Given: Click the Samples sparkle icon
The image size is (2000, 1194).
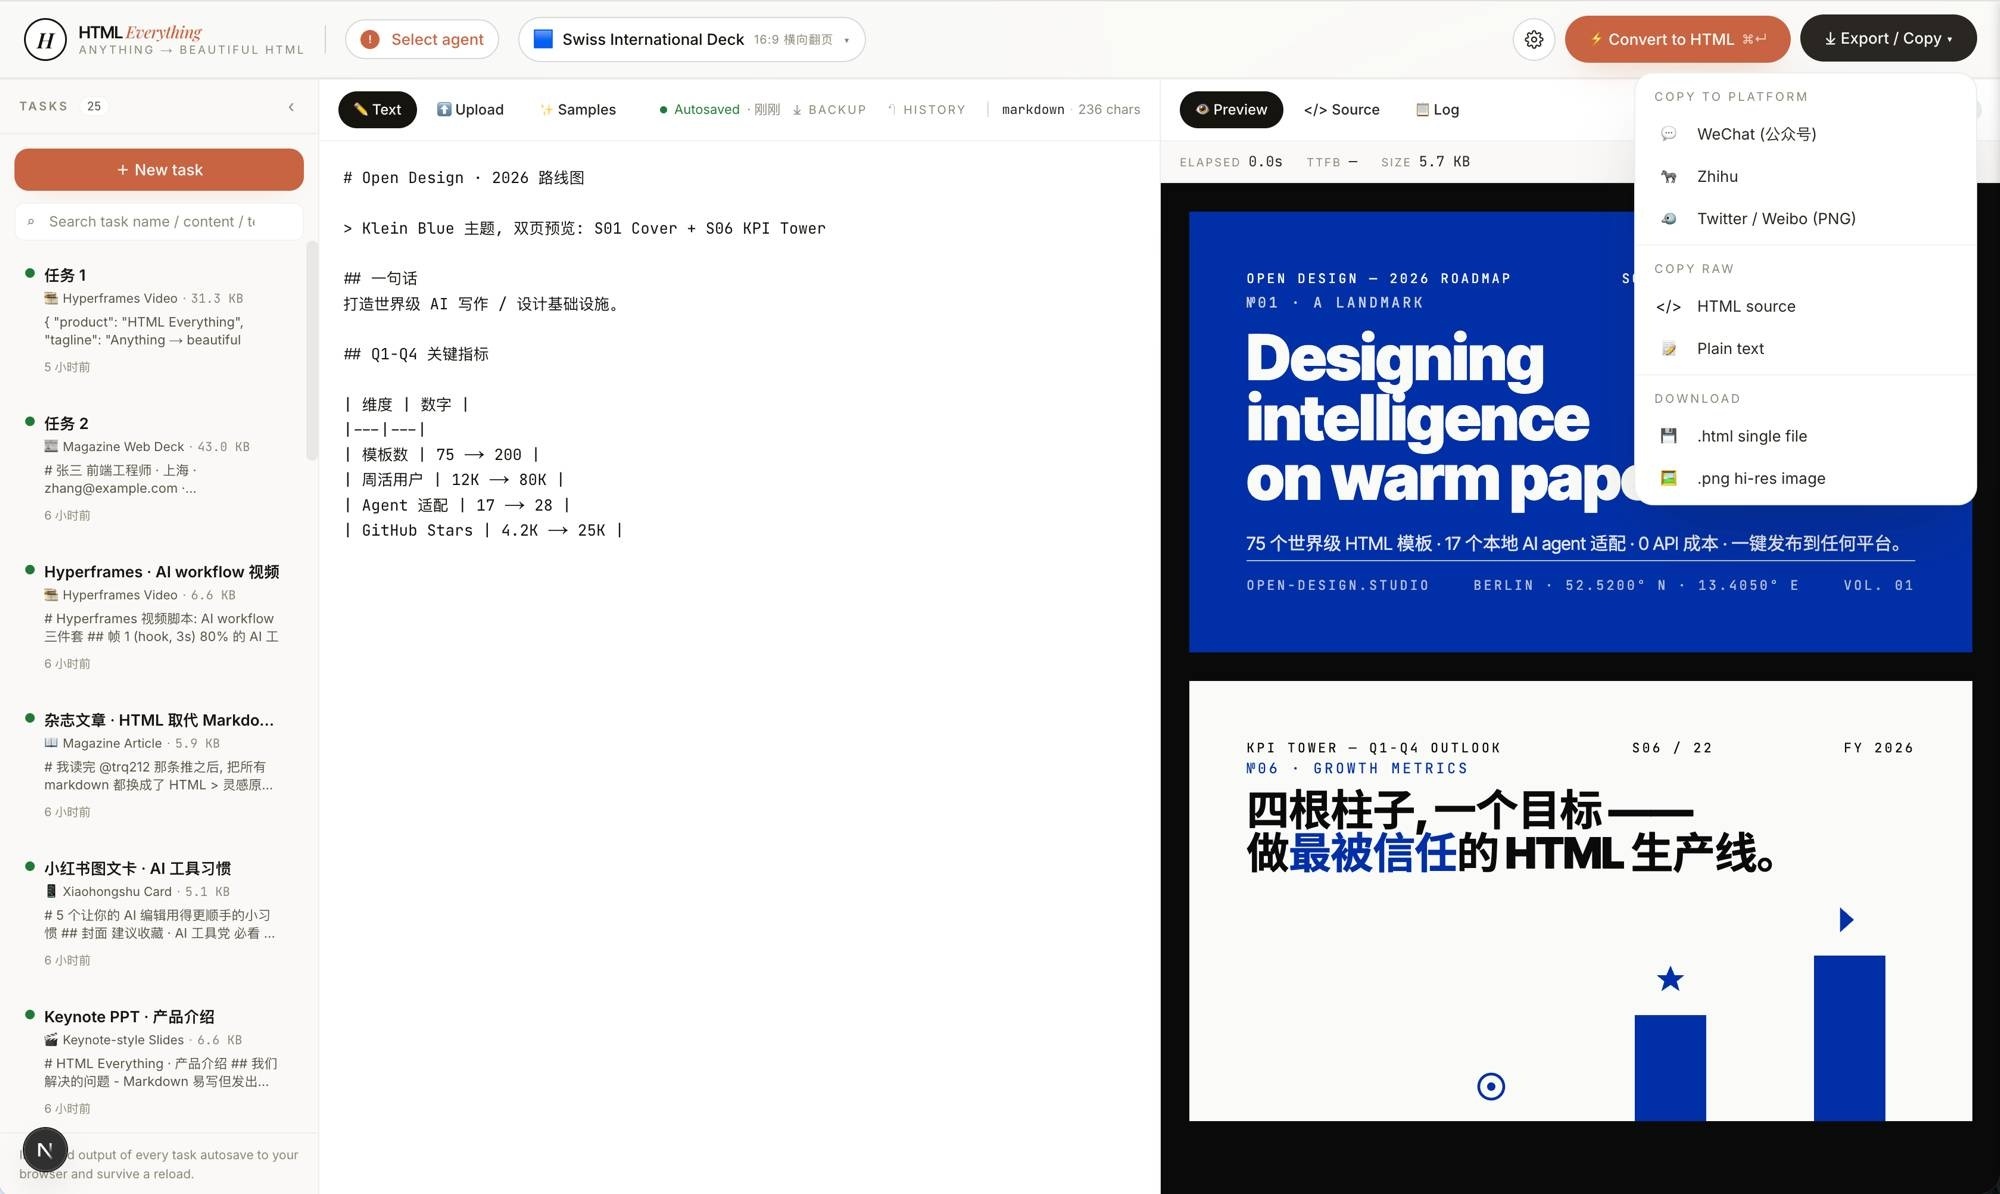Looking at the screenshot, I should click(546, 109).
